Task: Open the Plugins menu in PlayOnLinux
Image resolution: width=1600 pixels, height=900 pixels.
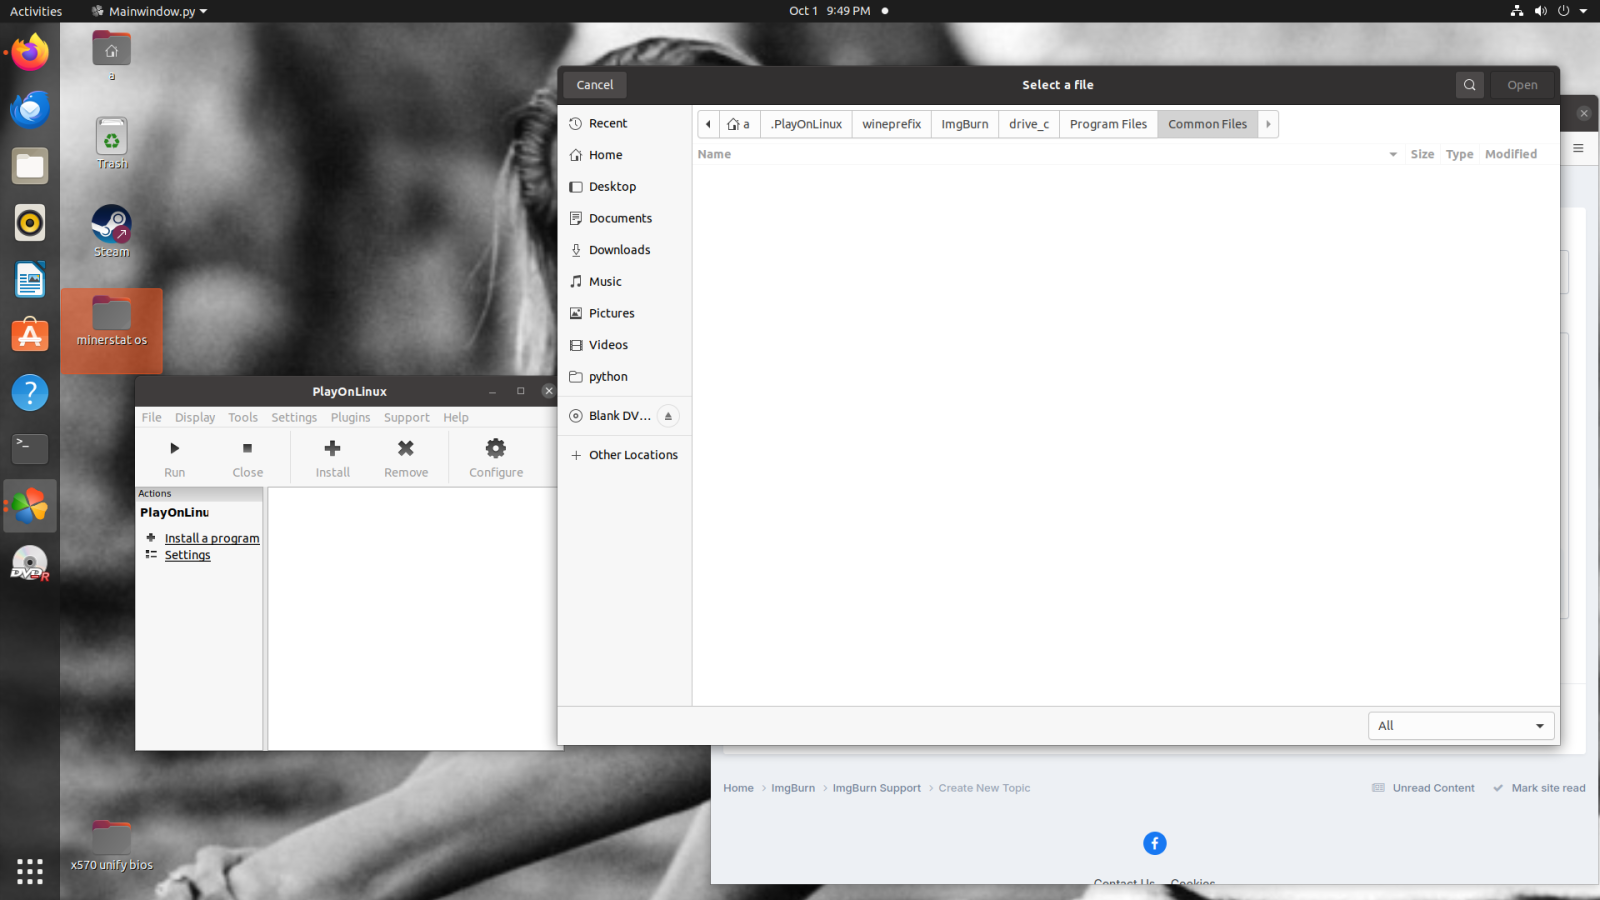Action: (351, 417)
